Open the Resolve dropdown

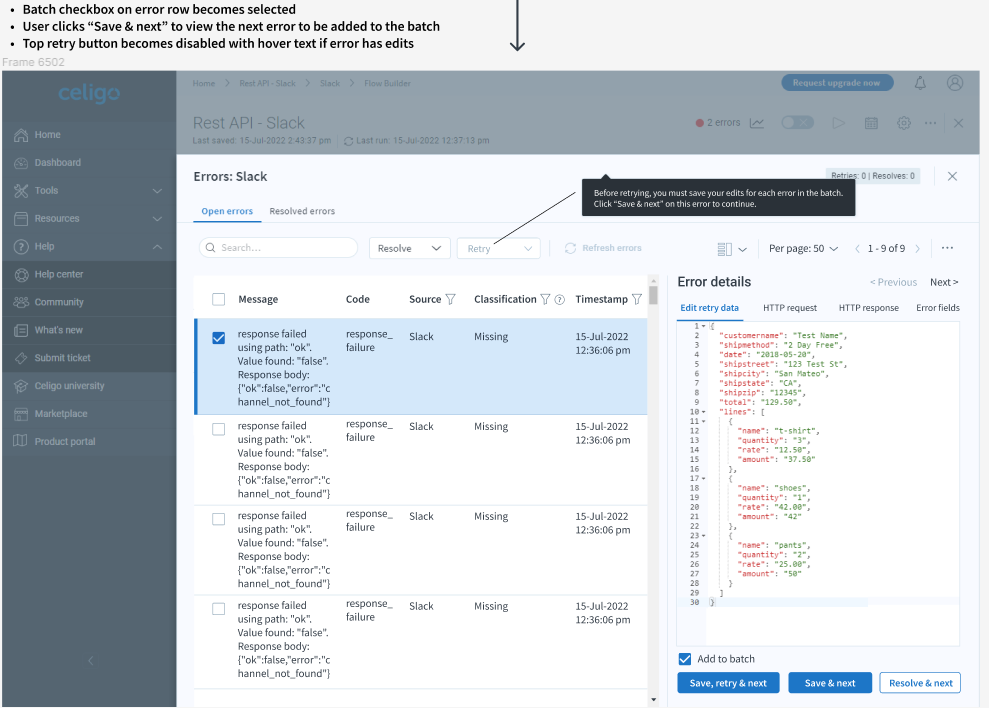tap(409, 248)
